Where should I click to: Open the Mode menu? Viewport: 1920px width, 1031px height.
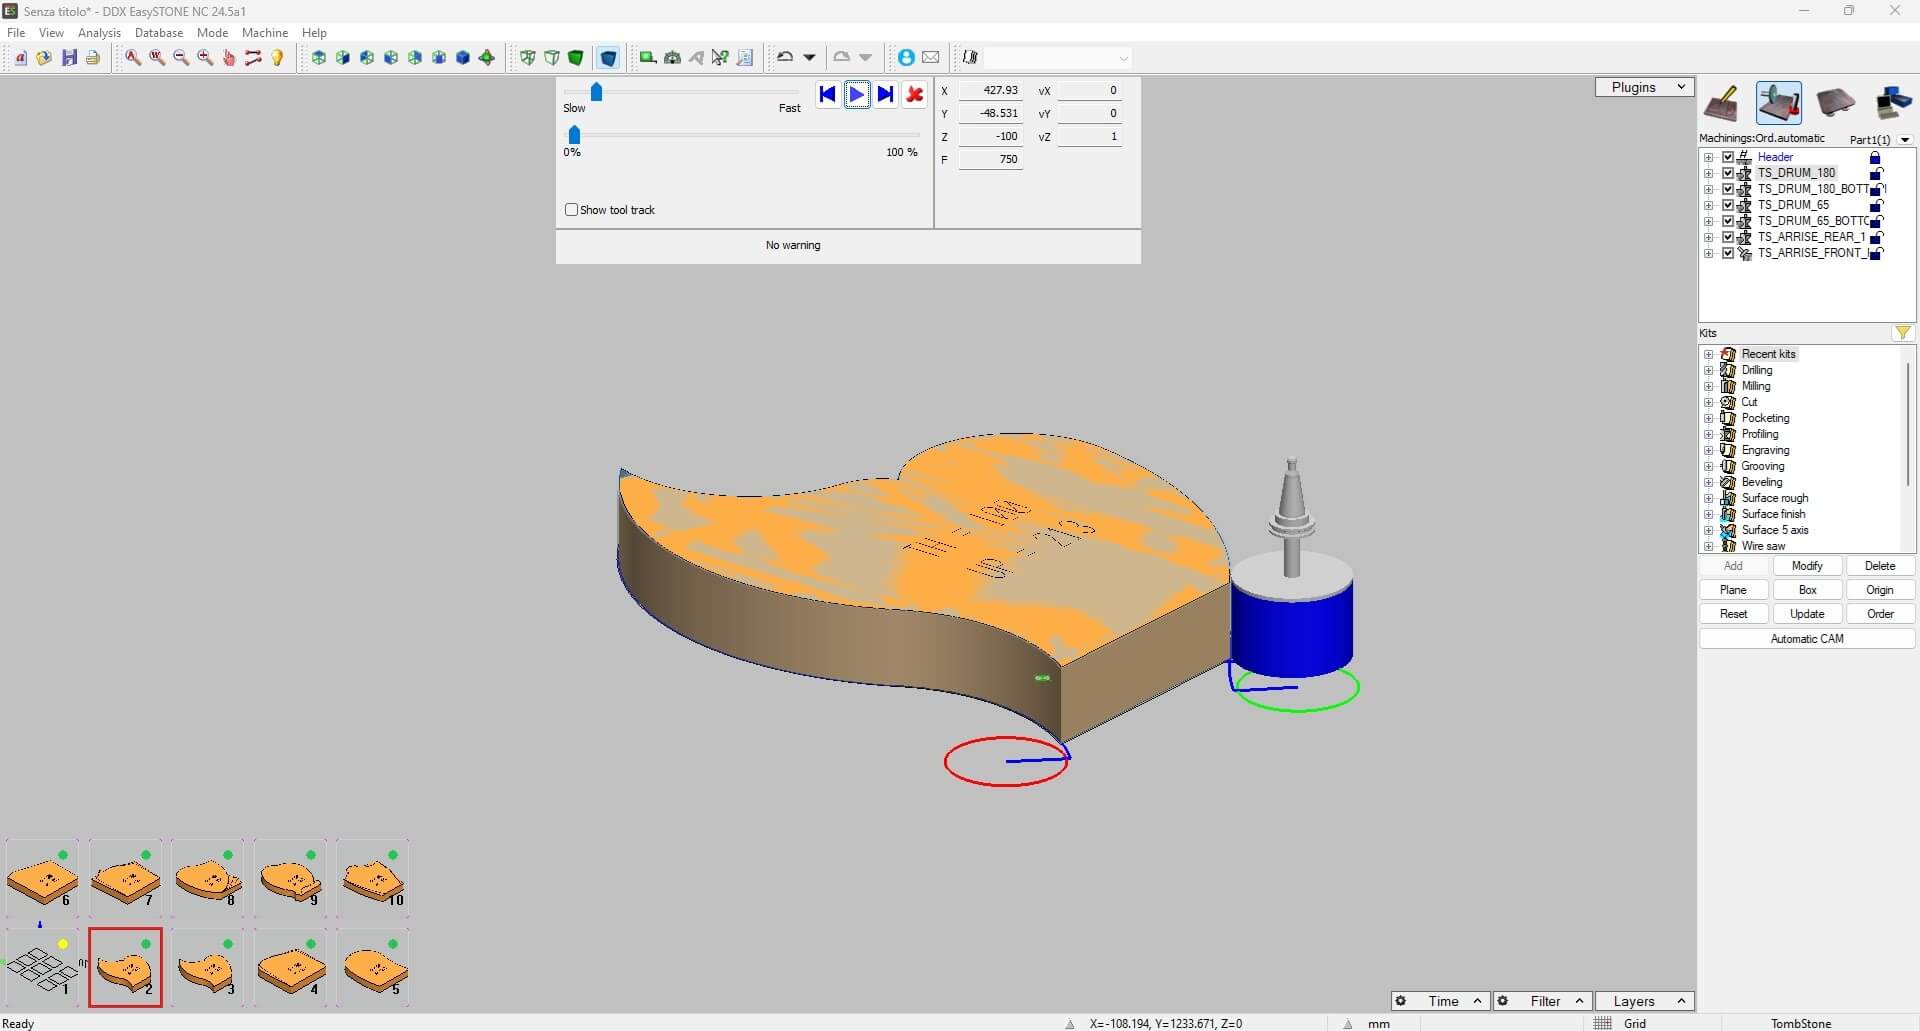212,33
